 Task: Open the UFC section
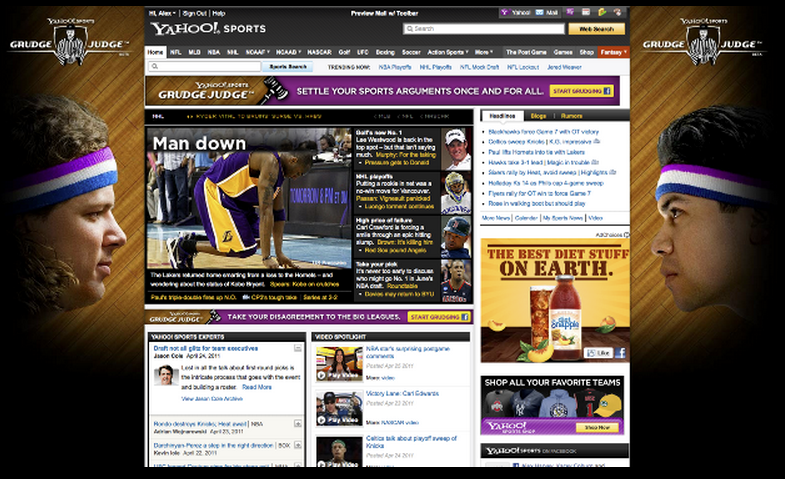tap(363, 52)
